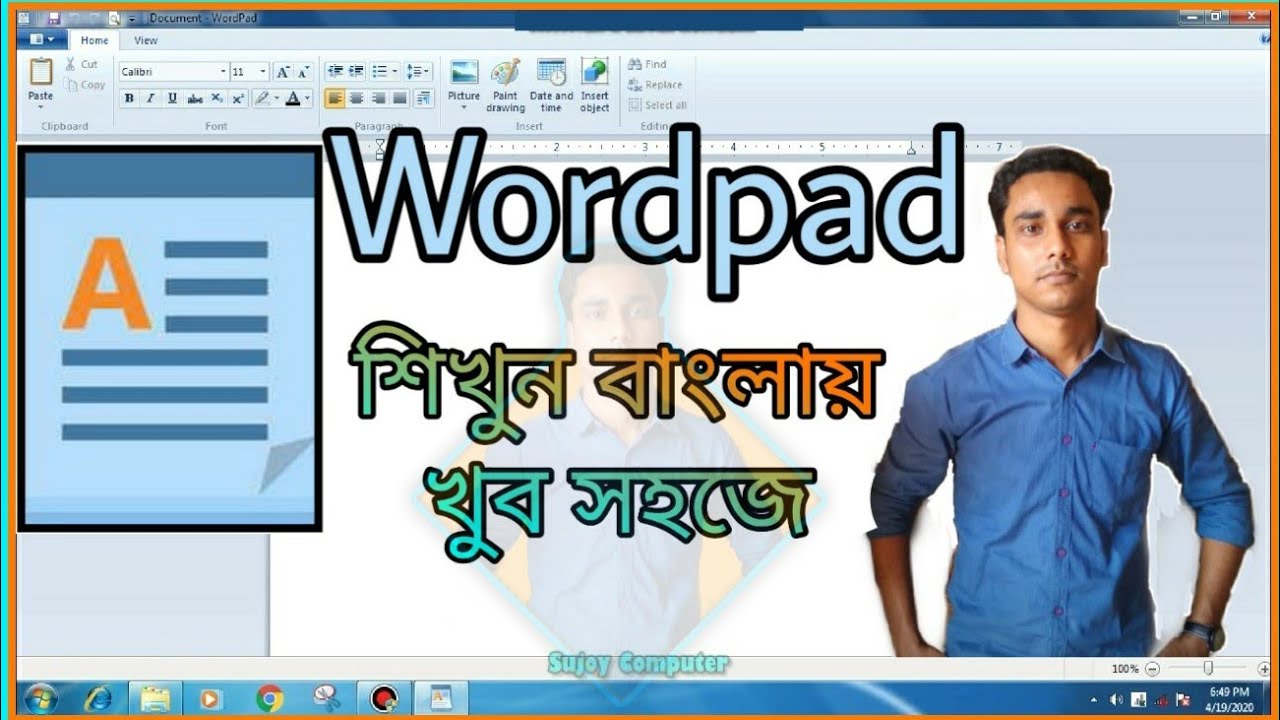Save the document from quick access toolbar
This screenshot has height=720, width=1280.
coord(53,18)
